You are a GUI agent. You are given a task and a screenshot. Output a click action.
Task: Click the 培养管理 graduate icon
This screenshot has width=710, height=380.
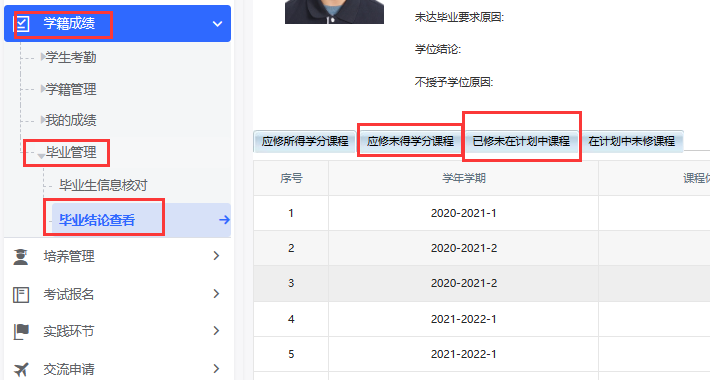(20, 257)
